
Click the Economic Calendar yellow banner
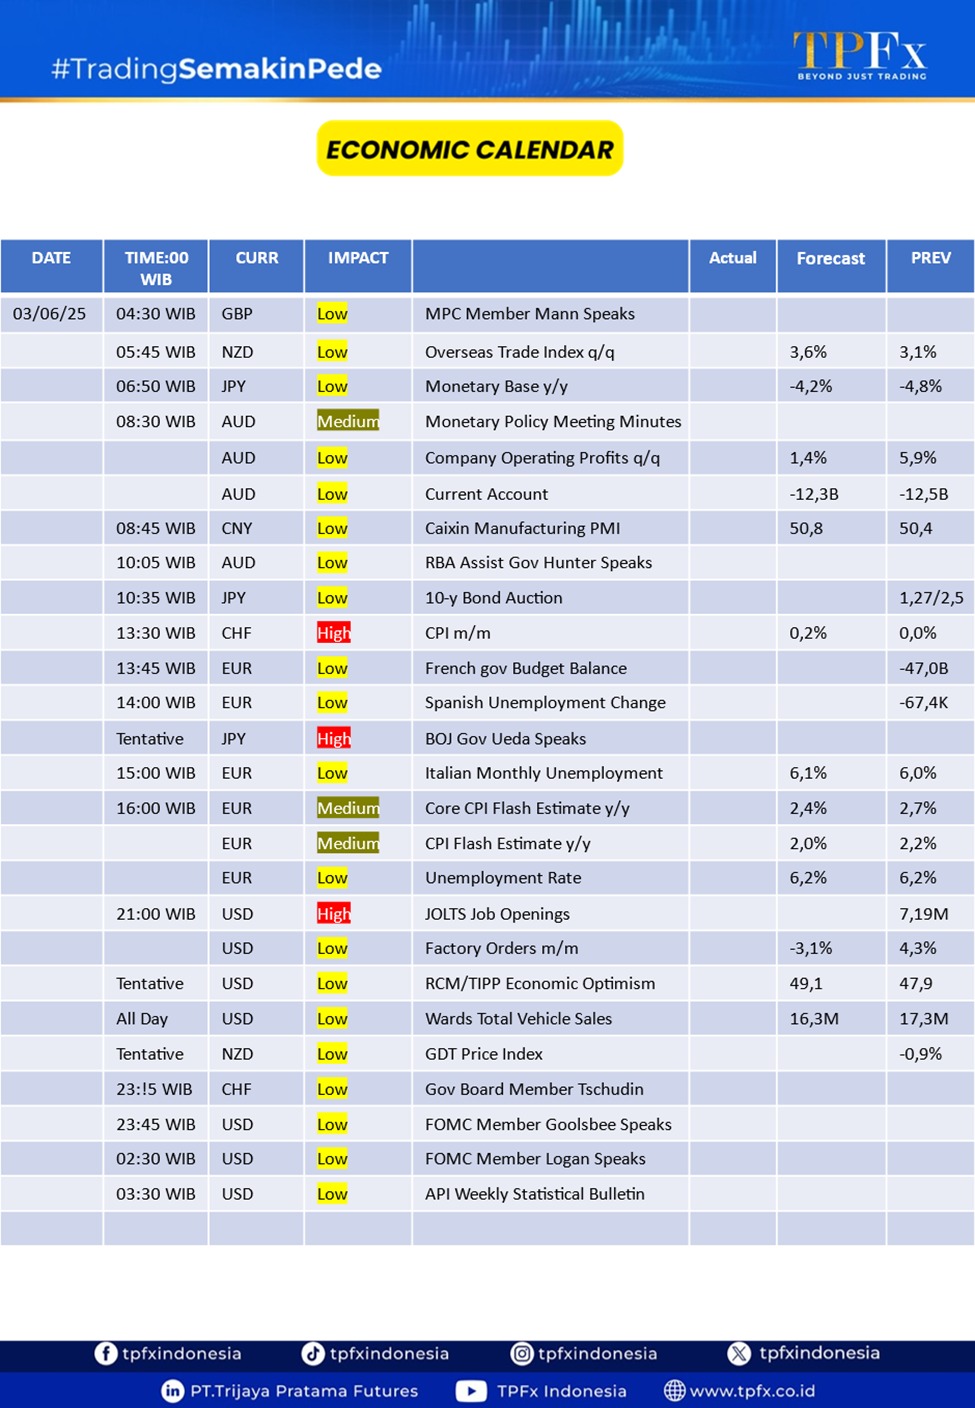(x=470, y=149)
